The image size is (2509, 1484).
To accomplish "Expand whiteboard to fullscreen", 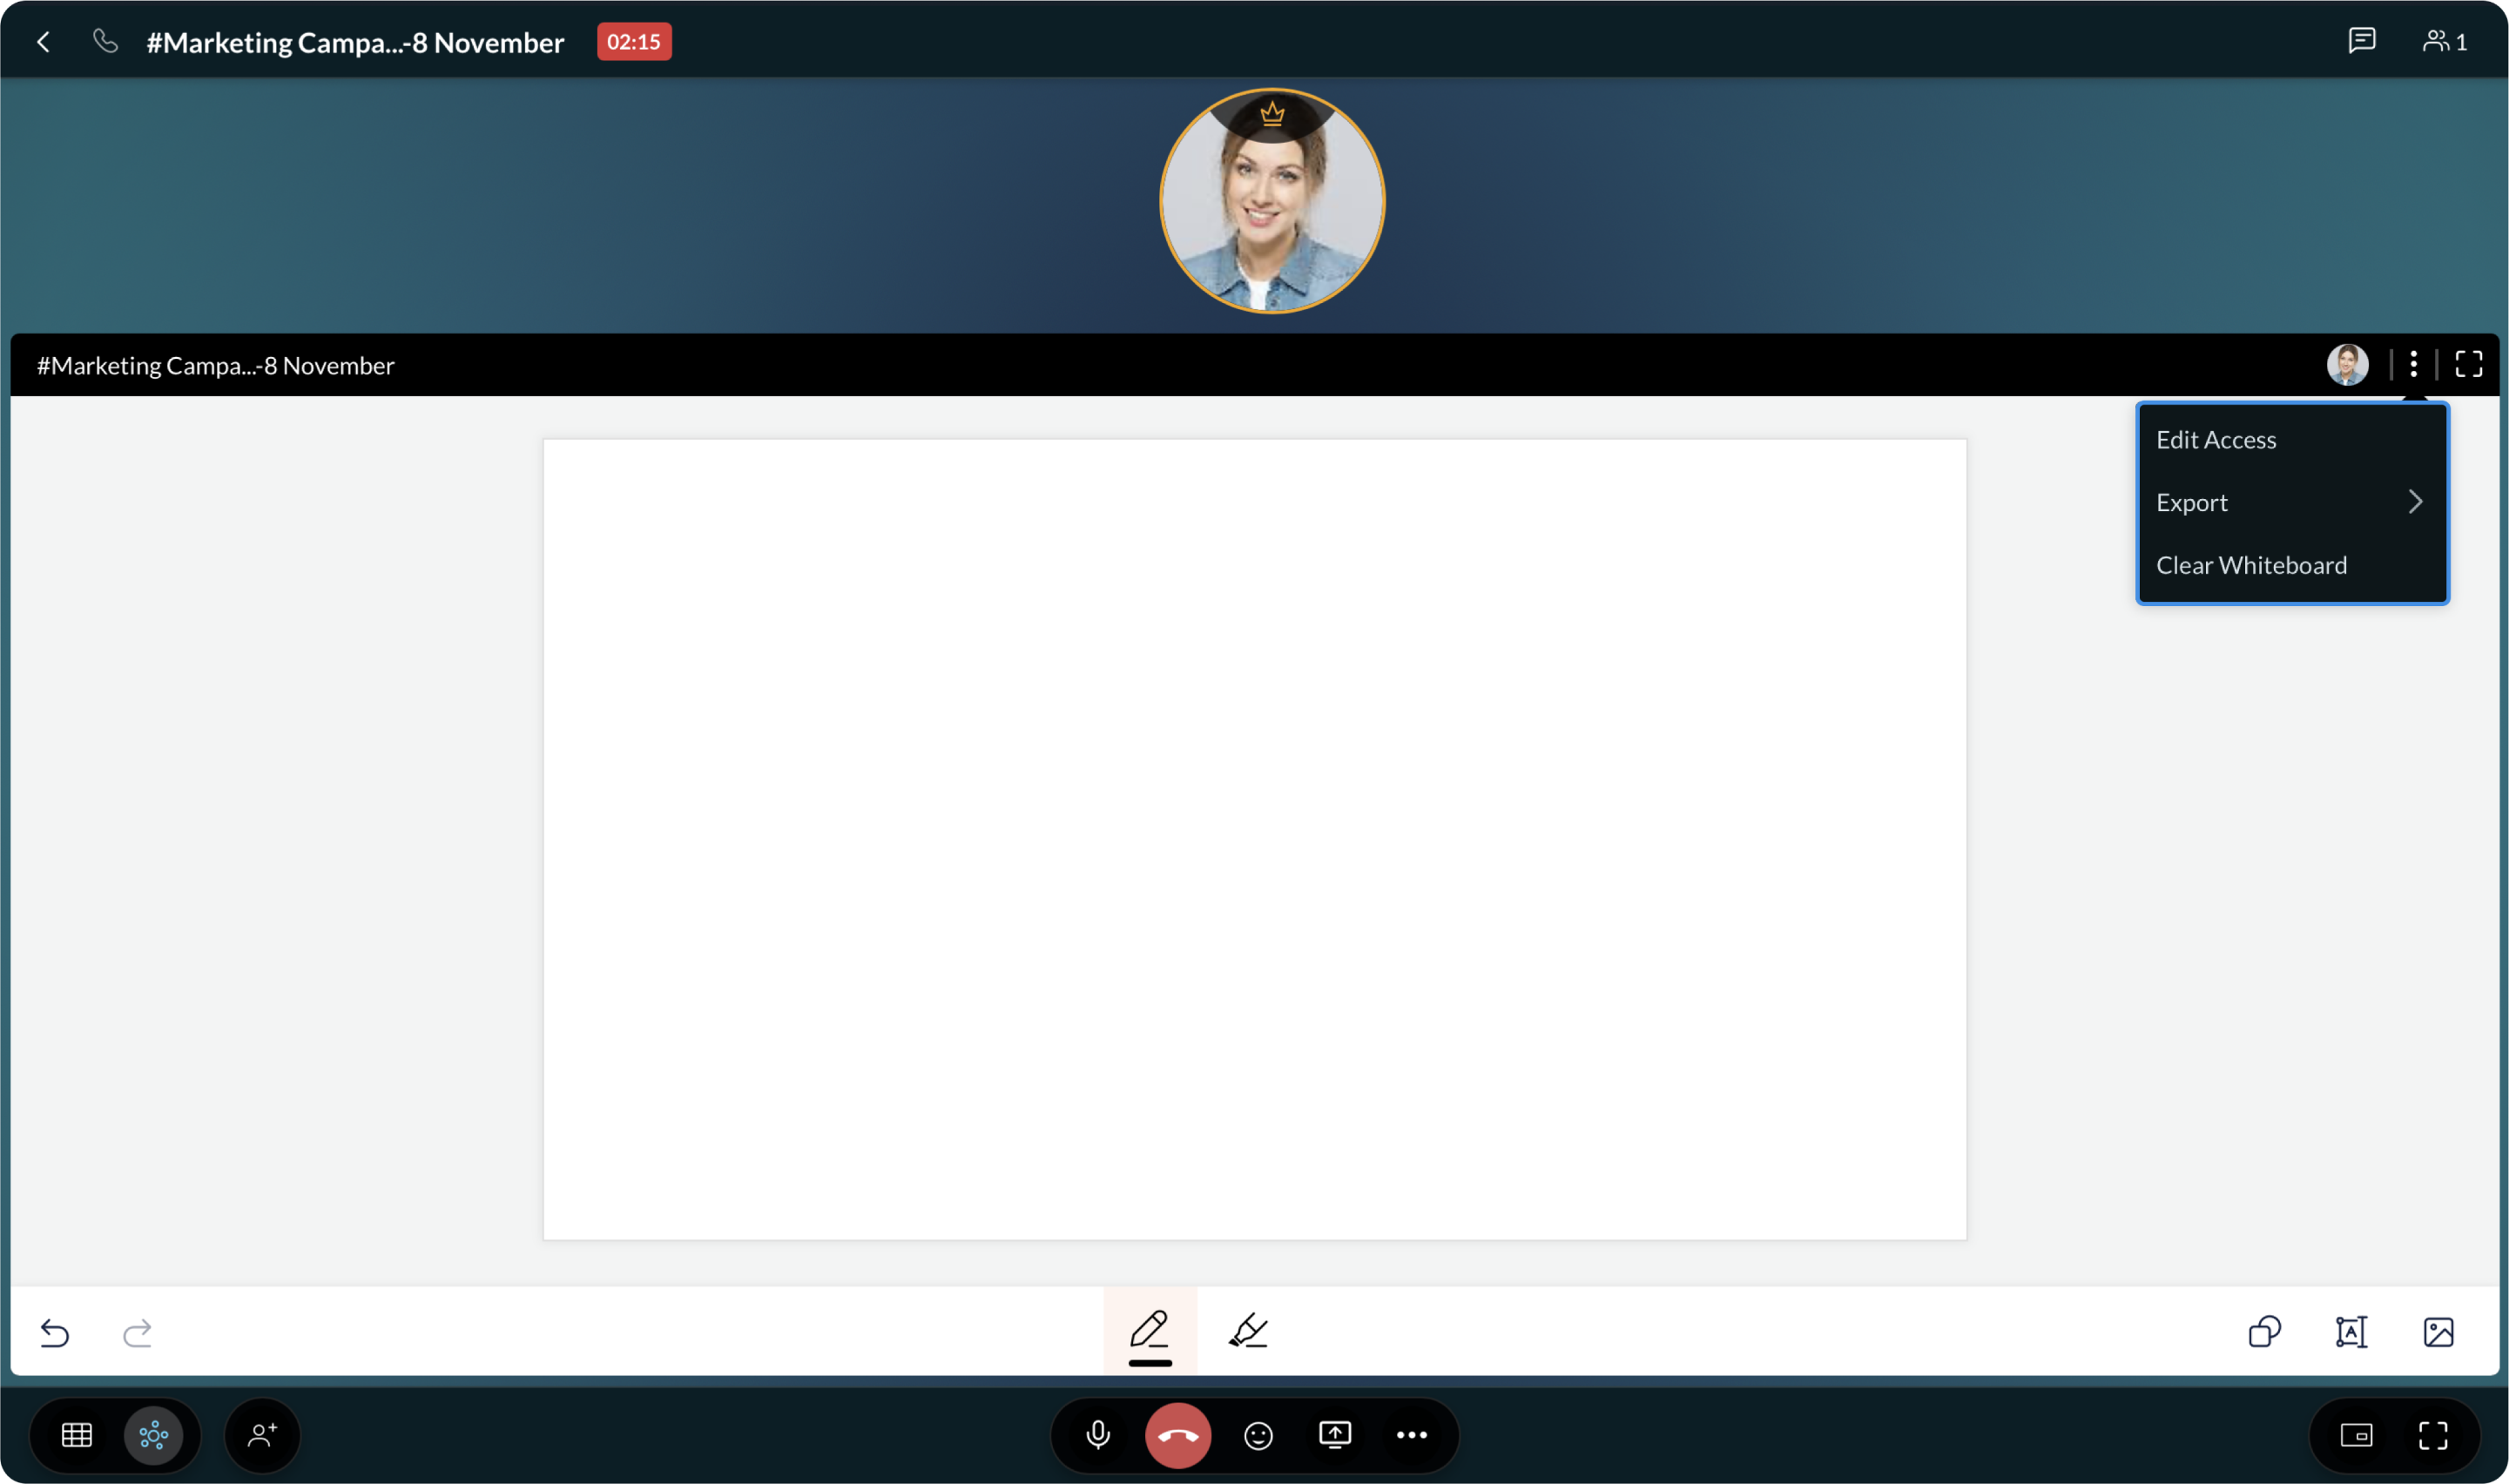I will tap(2468, 364).
